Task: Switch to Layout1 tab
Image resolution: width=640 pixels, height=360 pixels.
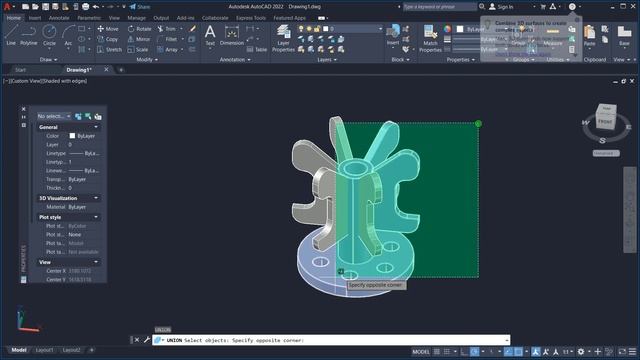Action: click(44, 350)
